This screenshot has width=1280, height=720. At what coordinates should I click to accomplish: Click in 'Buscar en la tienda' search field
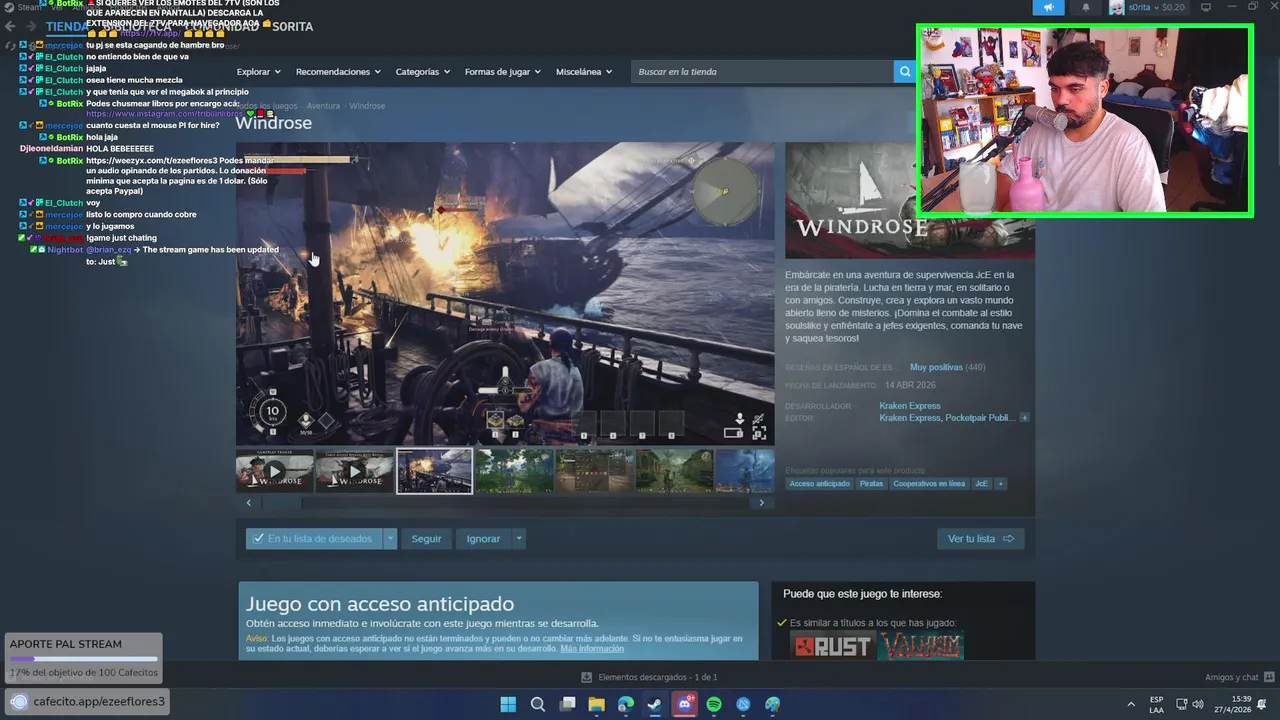coord(762,72)
